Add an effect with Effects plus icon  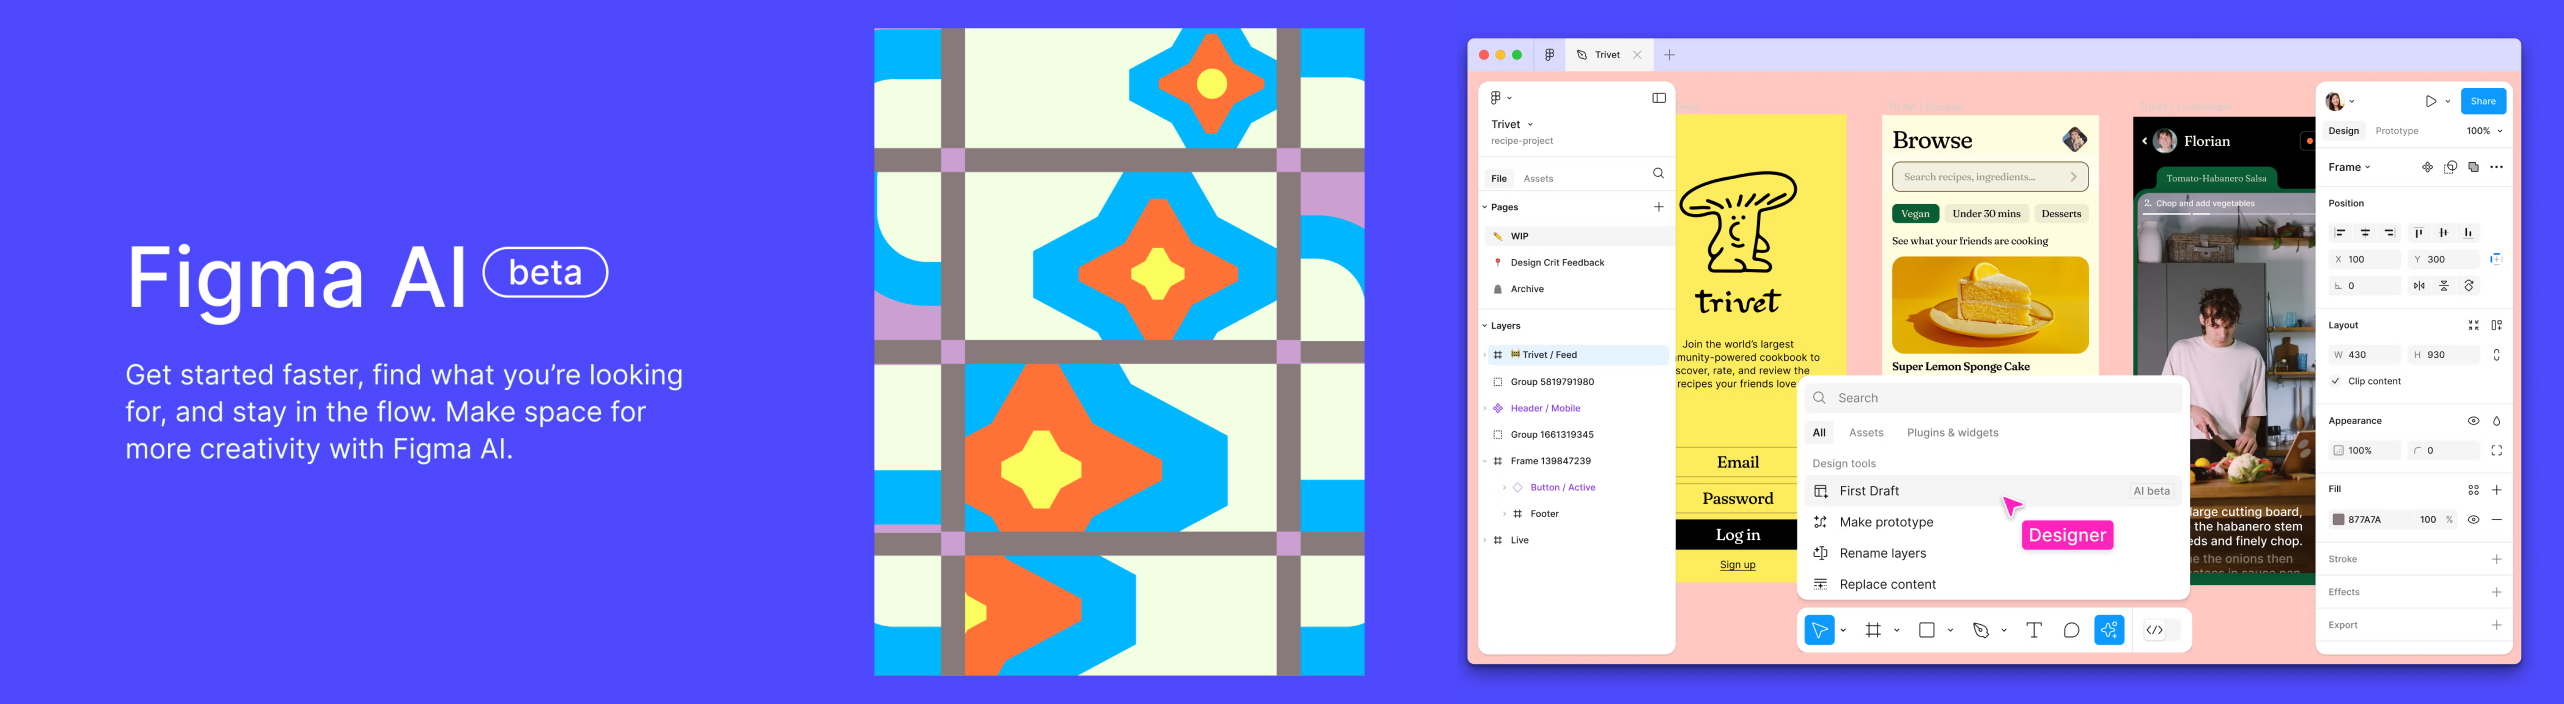[2496, 592]
